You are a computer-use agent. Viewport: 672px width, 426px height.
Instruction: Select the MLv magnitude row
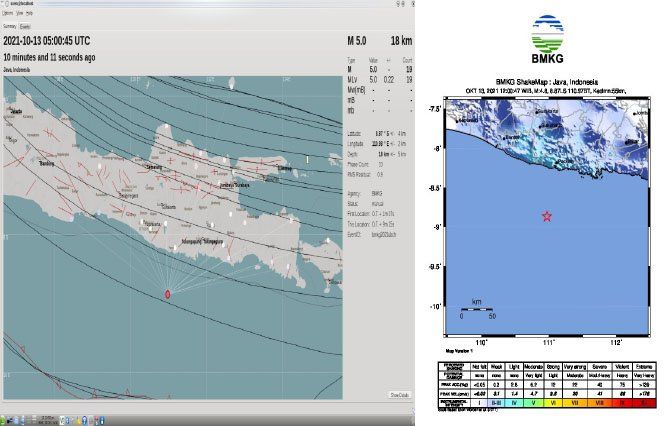point(350,79)
